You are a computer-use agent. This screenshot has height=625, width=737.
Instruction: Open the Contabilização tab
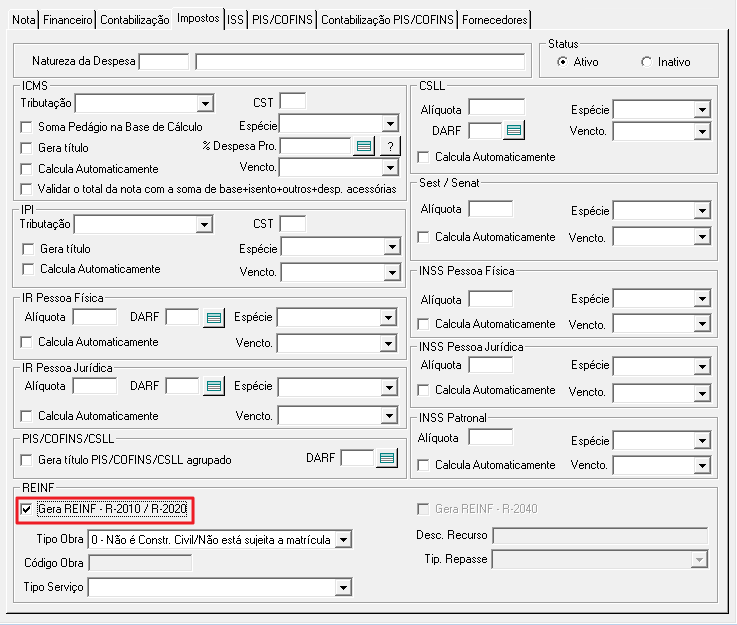pyautogui.click(x=134, y=20)
